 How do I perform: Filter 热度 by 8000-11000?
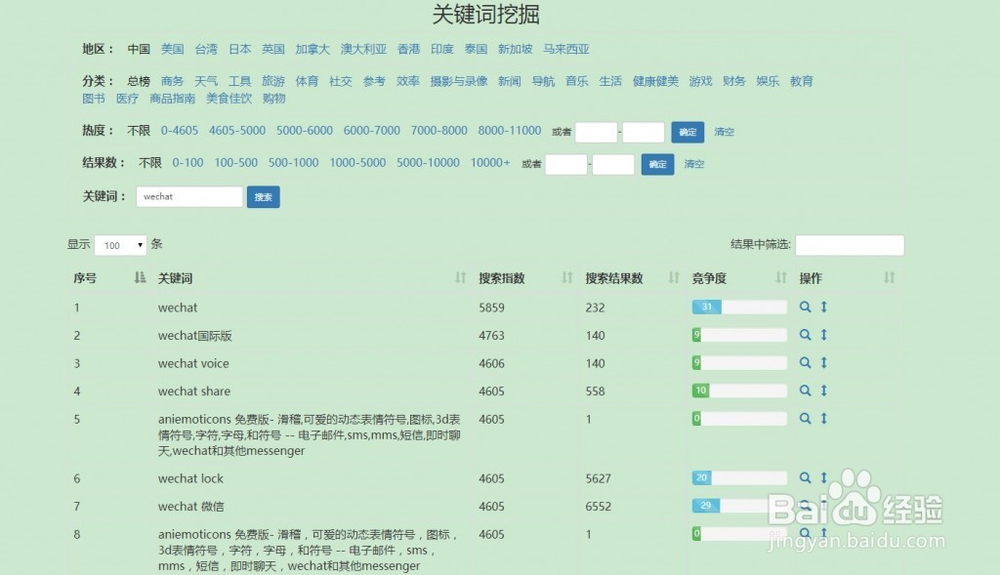(x=510, y=131)
